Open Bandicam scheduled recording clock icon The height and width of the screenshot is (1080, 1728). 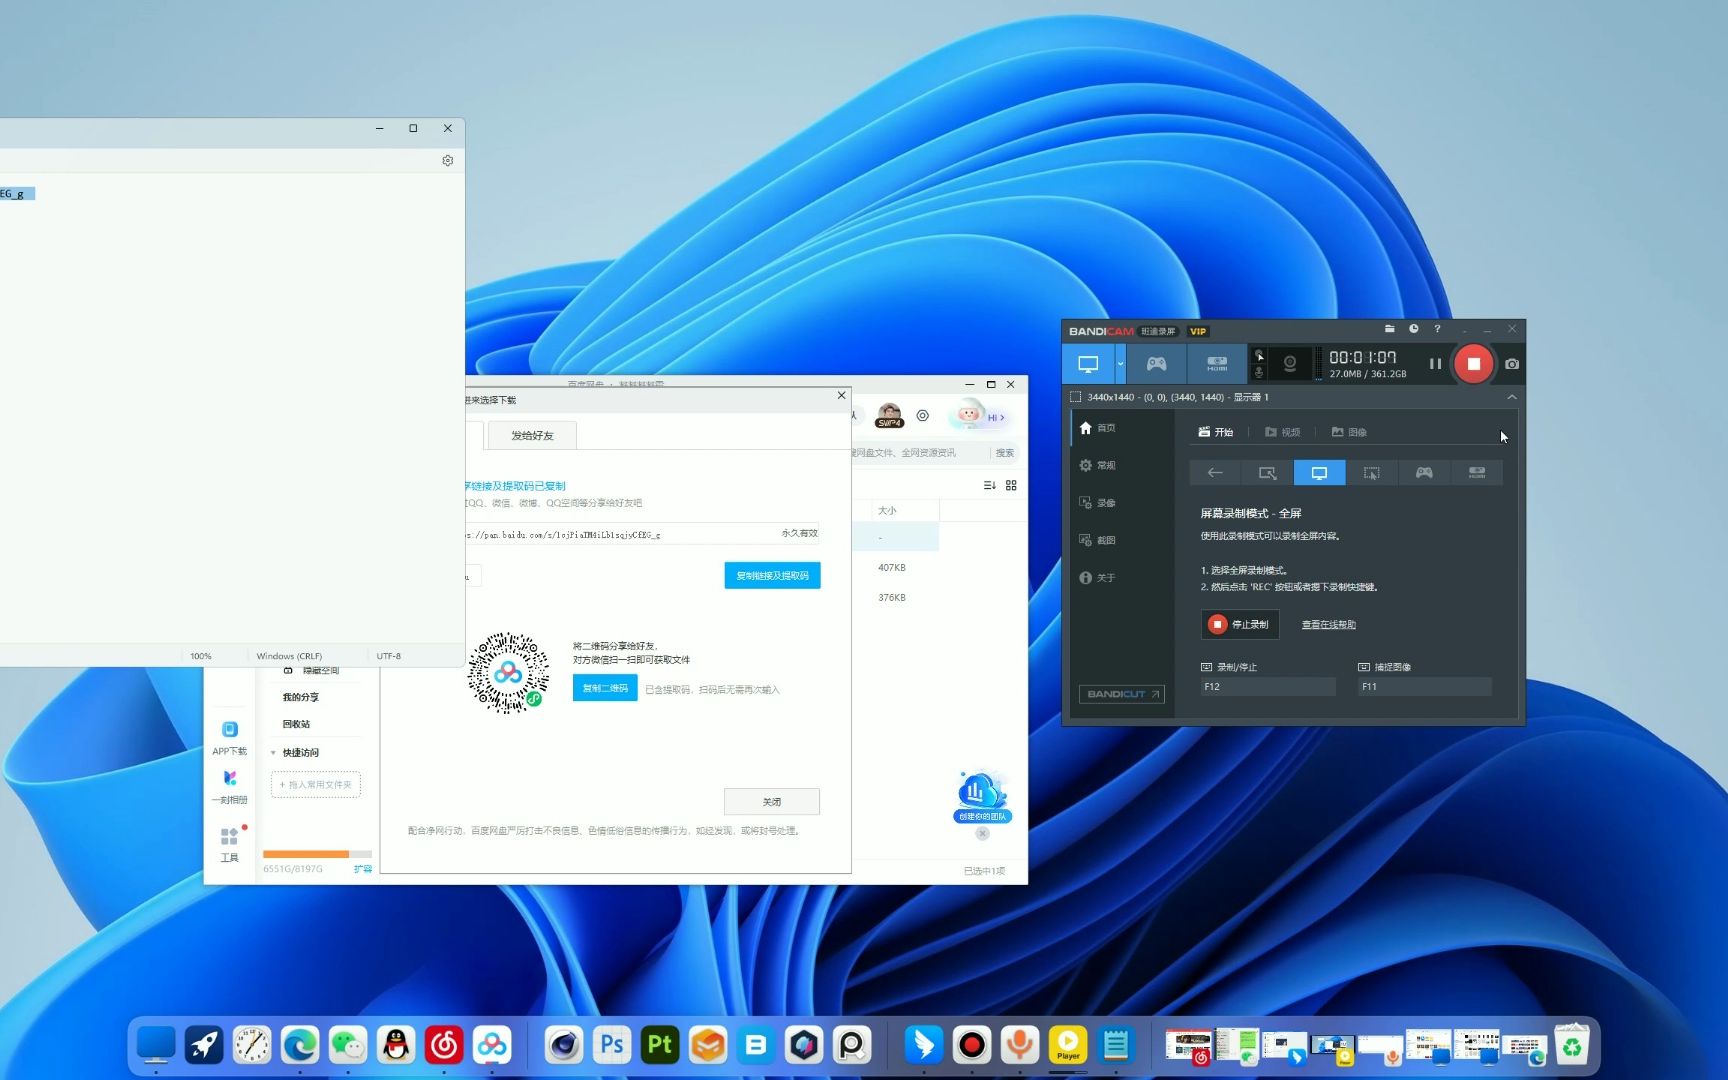[x=1413, y=329]
